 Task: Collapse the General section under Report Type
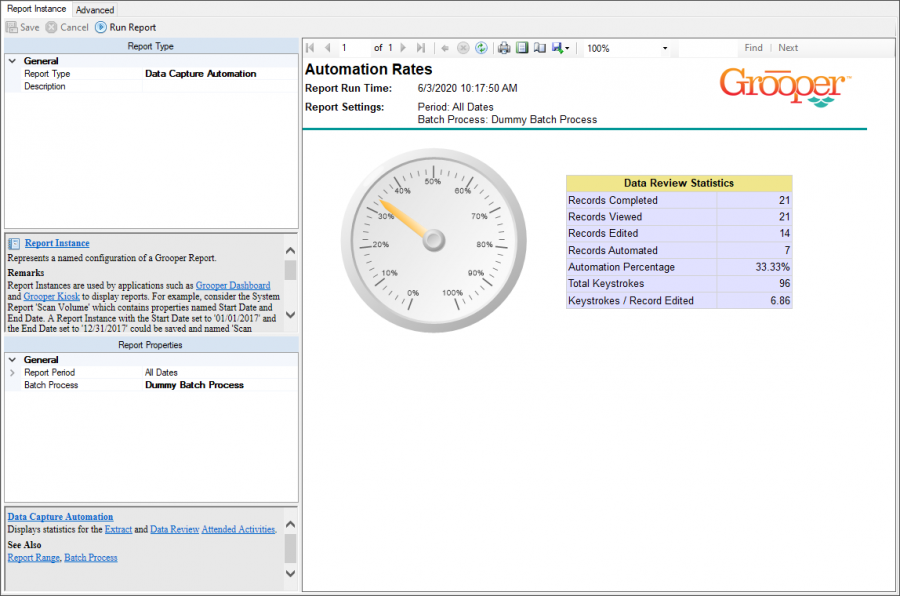(12, 61)
